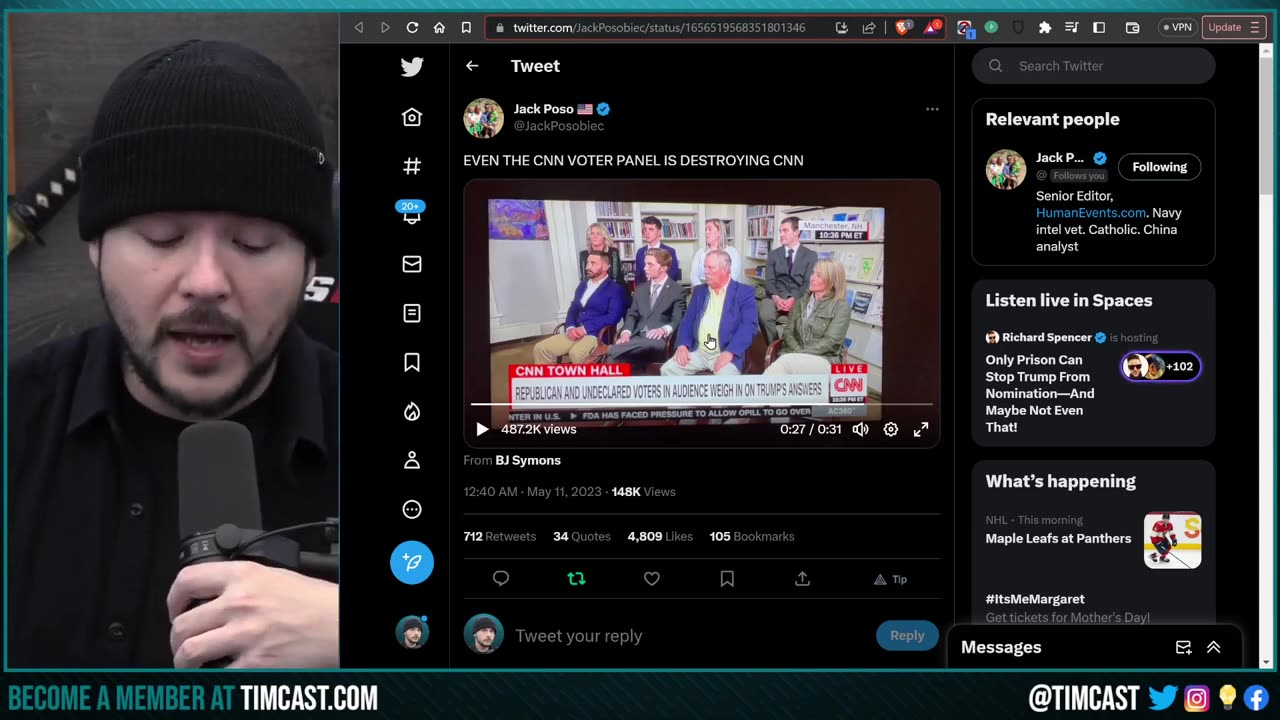This screenshot has width=1280, height=720.
Task: Reload the page
Action: [412, 28]
